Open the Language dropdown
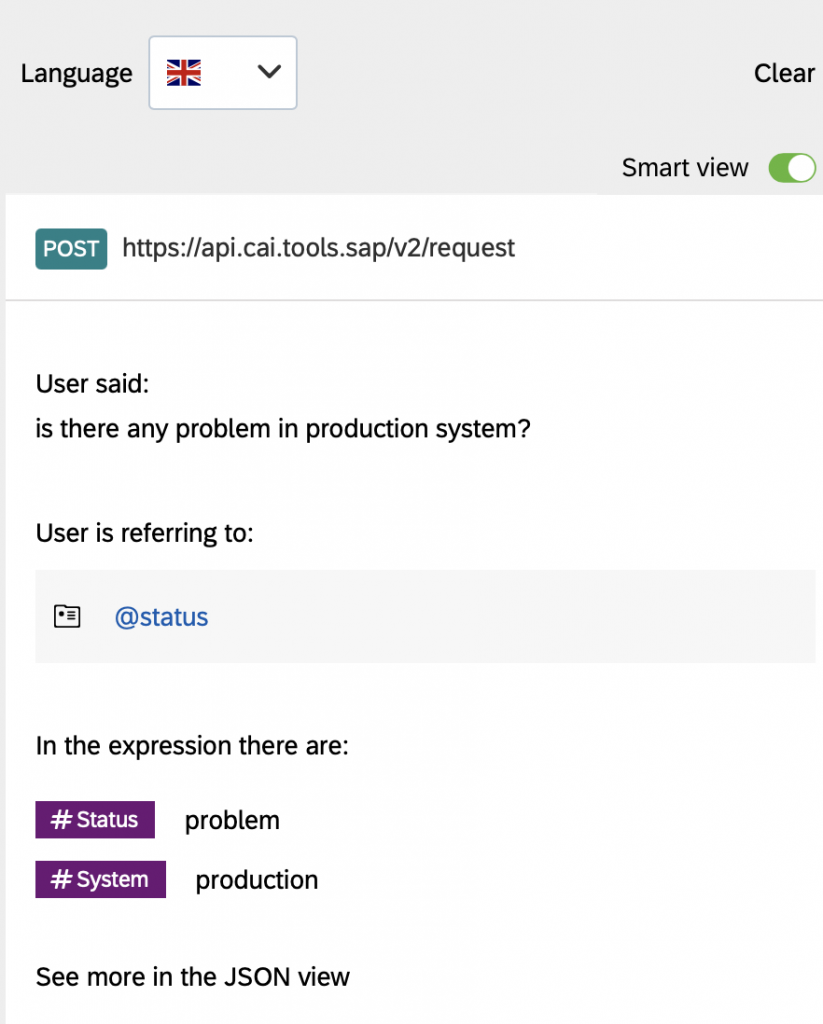The height and width of the screenshot is (1024, 823). point(223,72)
